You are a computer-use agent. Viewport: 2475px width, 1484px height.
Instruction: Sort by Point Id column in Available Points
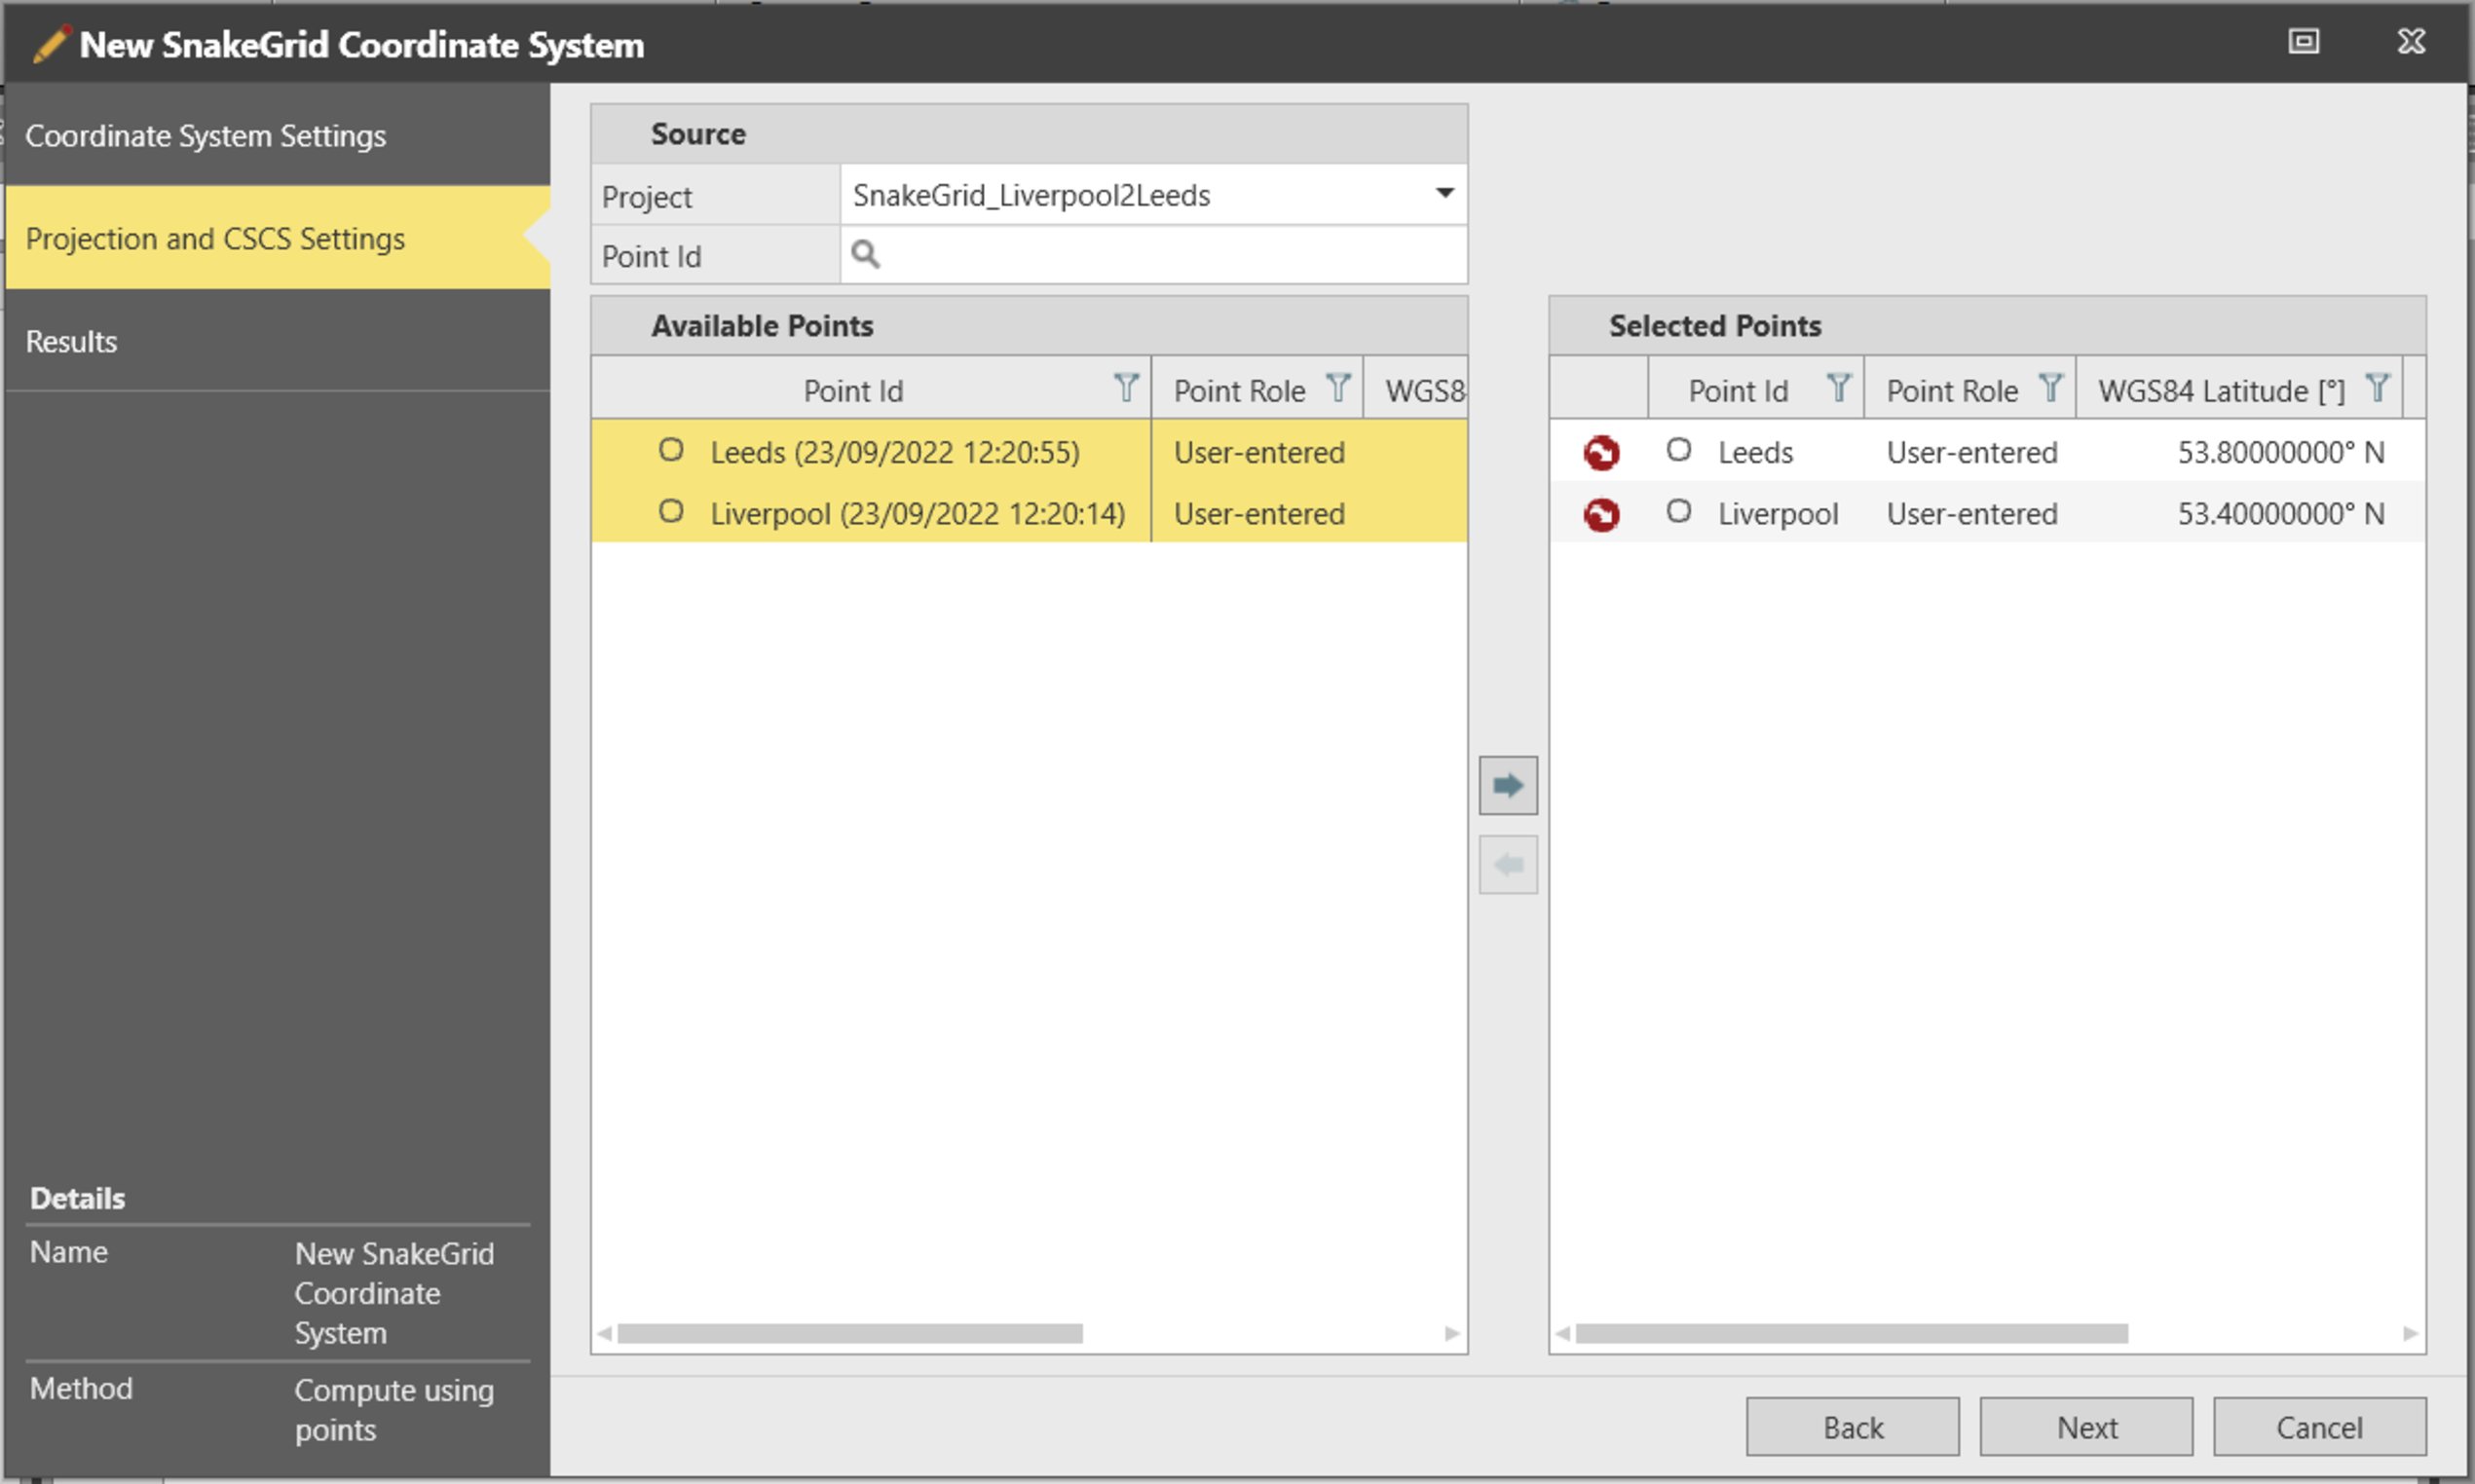[853, 390]
